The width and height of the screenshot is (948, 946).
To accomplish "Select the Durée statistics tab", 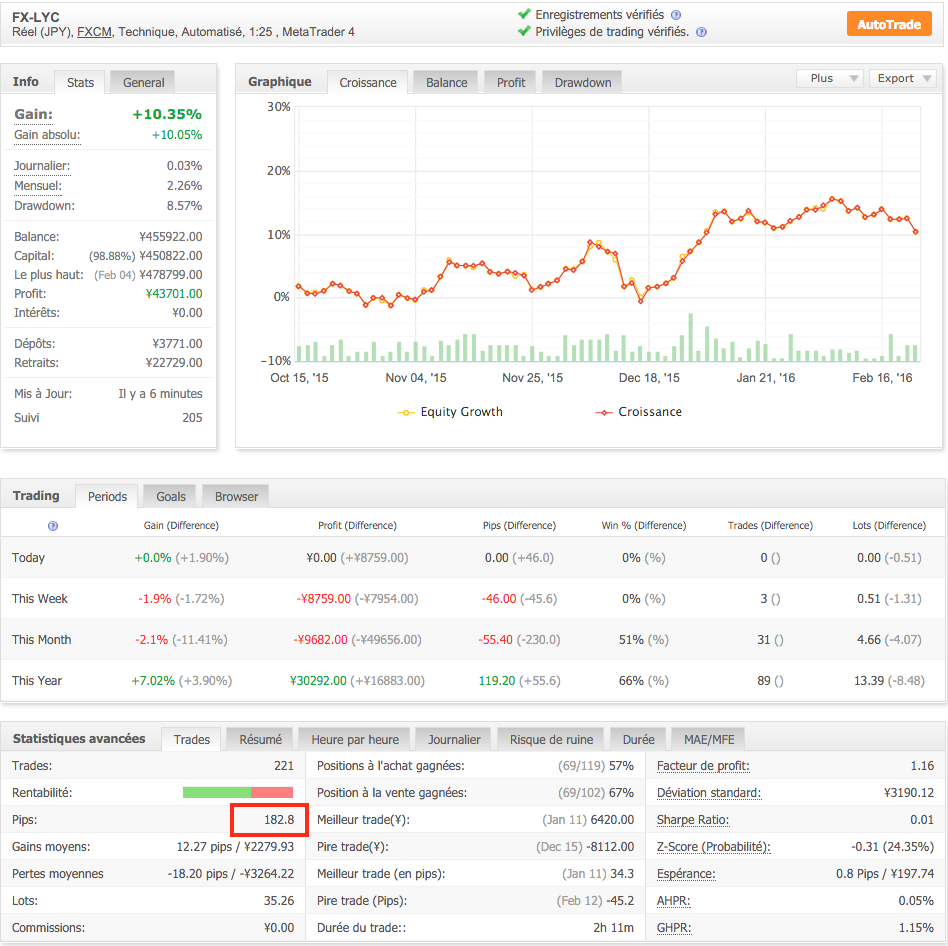I will tap(638, 739).
